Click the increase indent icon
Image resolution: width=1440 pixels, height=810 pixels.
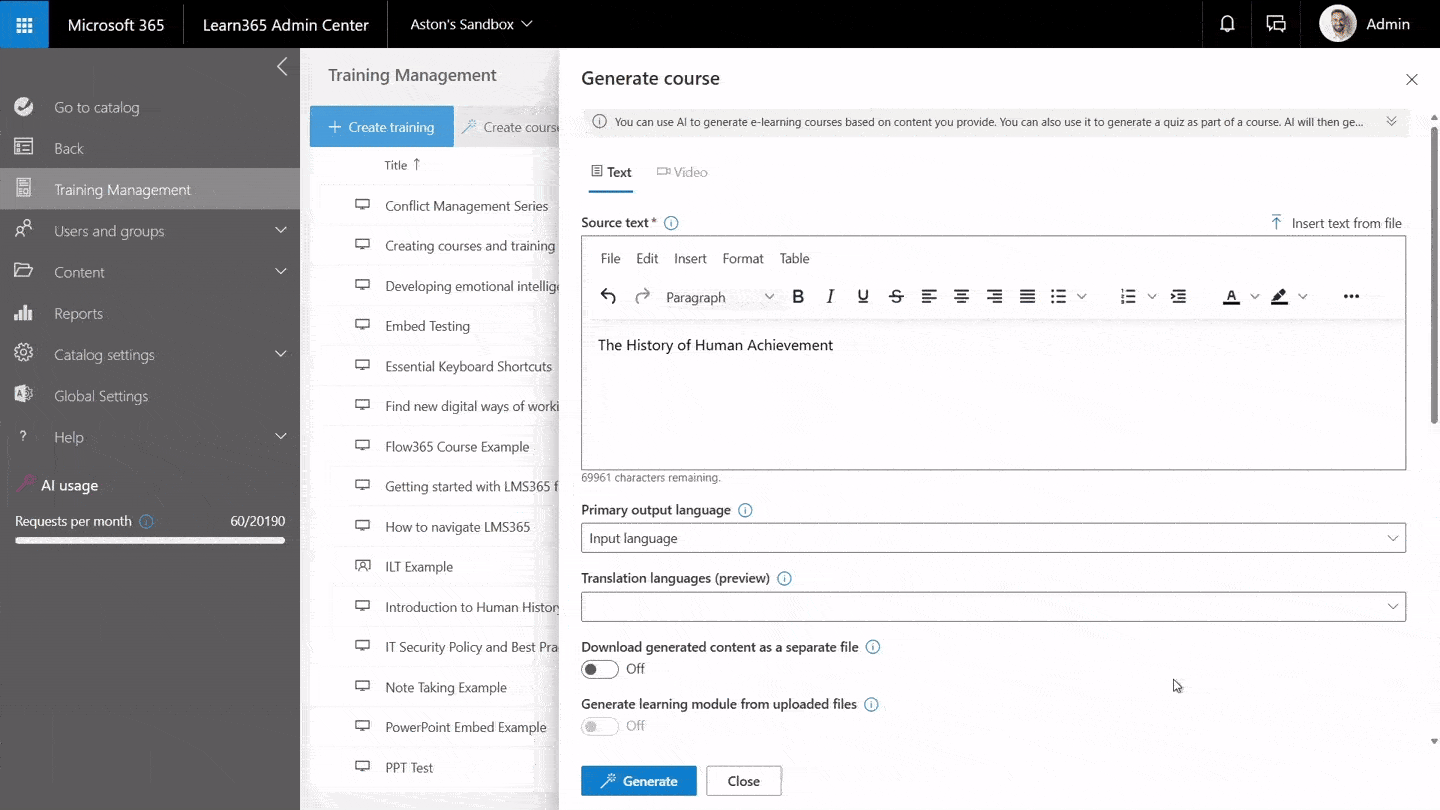click(x=1178, y=296)
